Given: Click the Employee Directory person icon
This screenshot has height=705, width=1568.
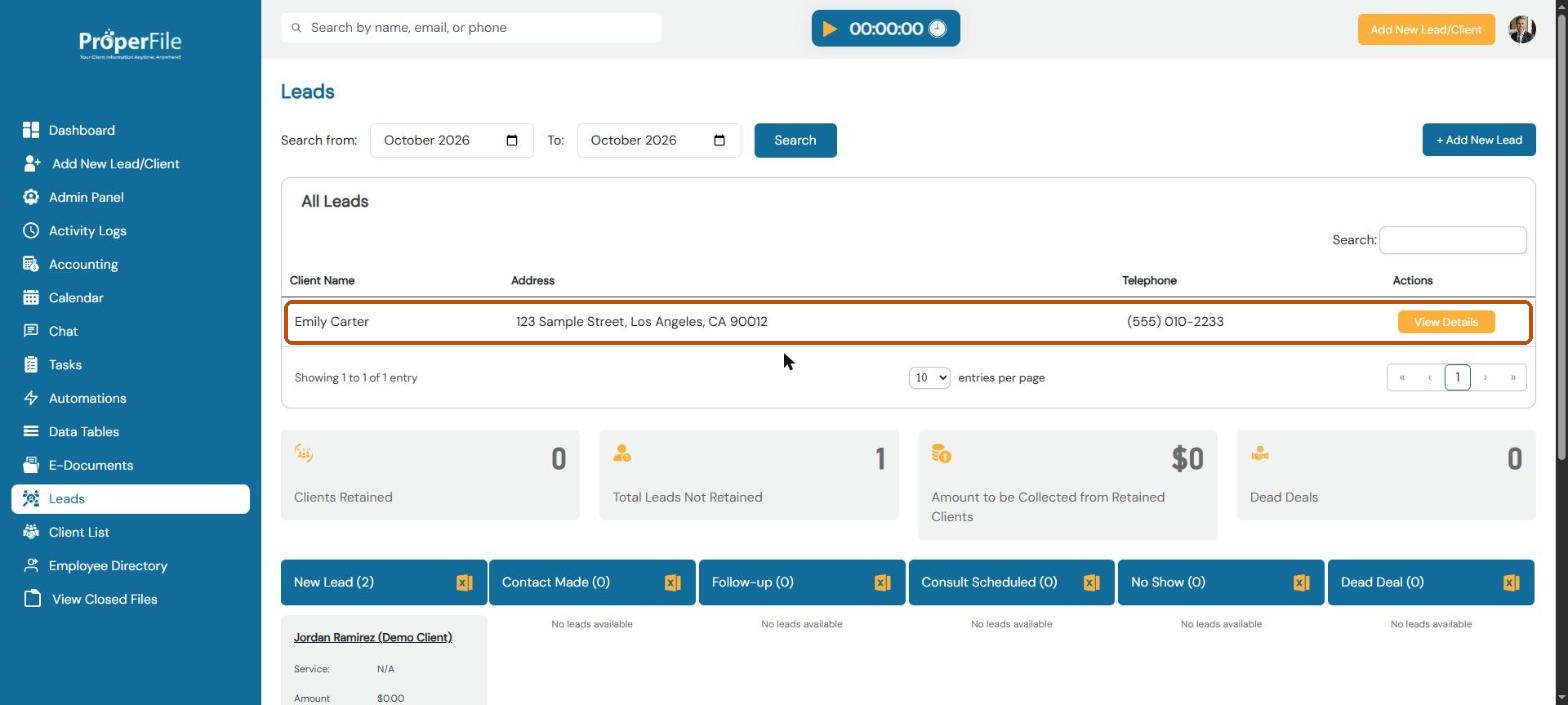Looking at the screenshot, I should pos(31,565).
